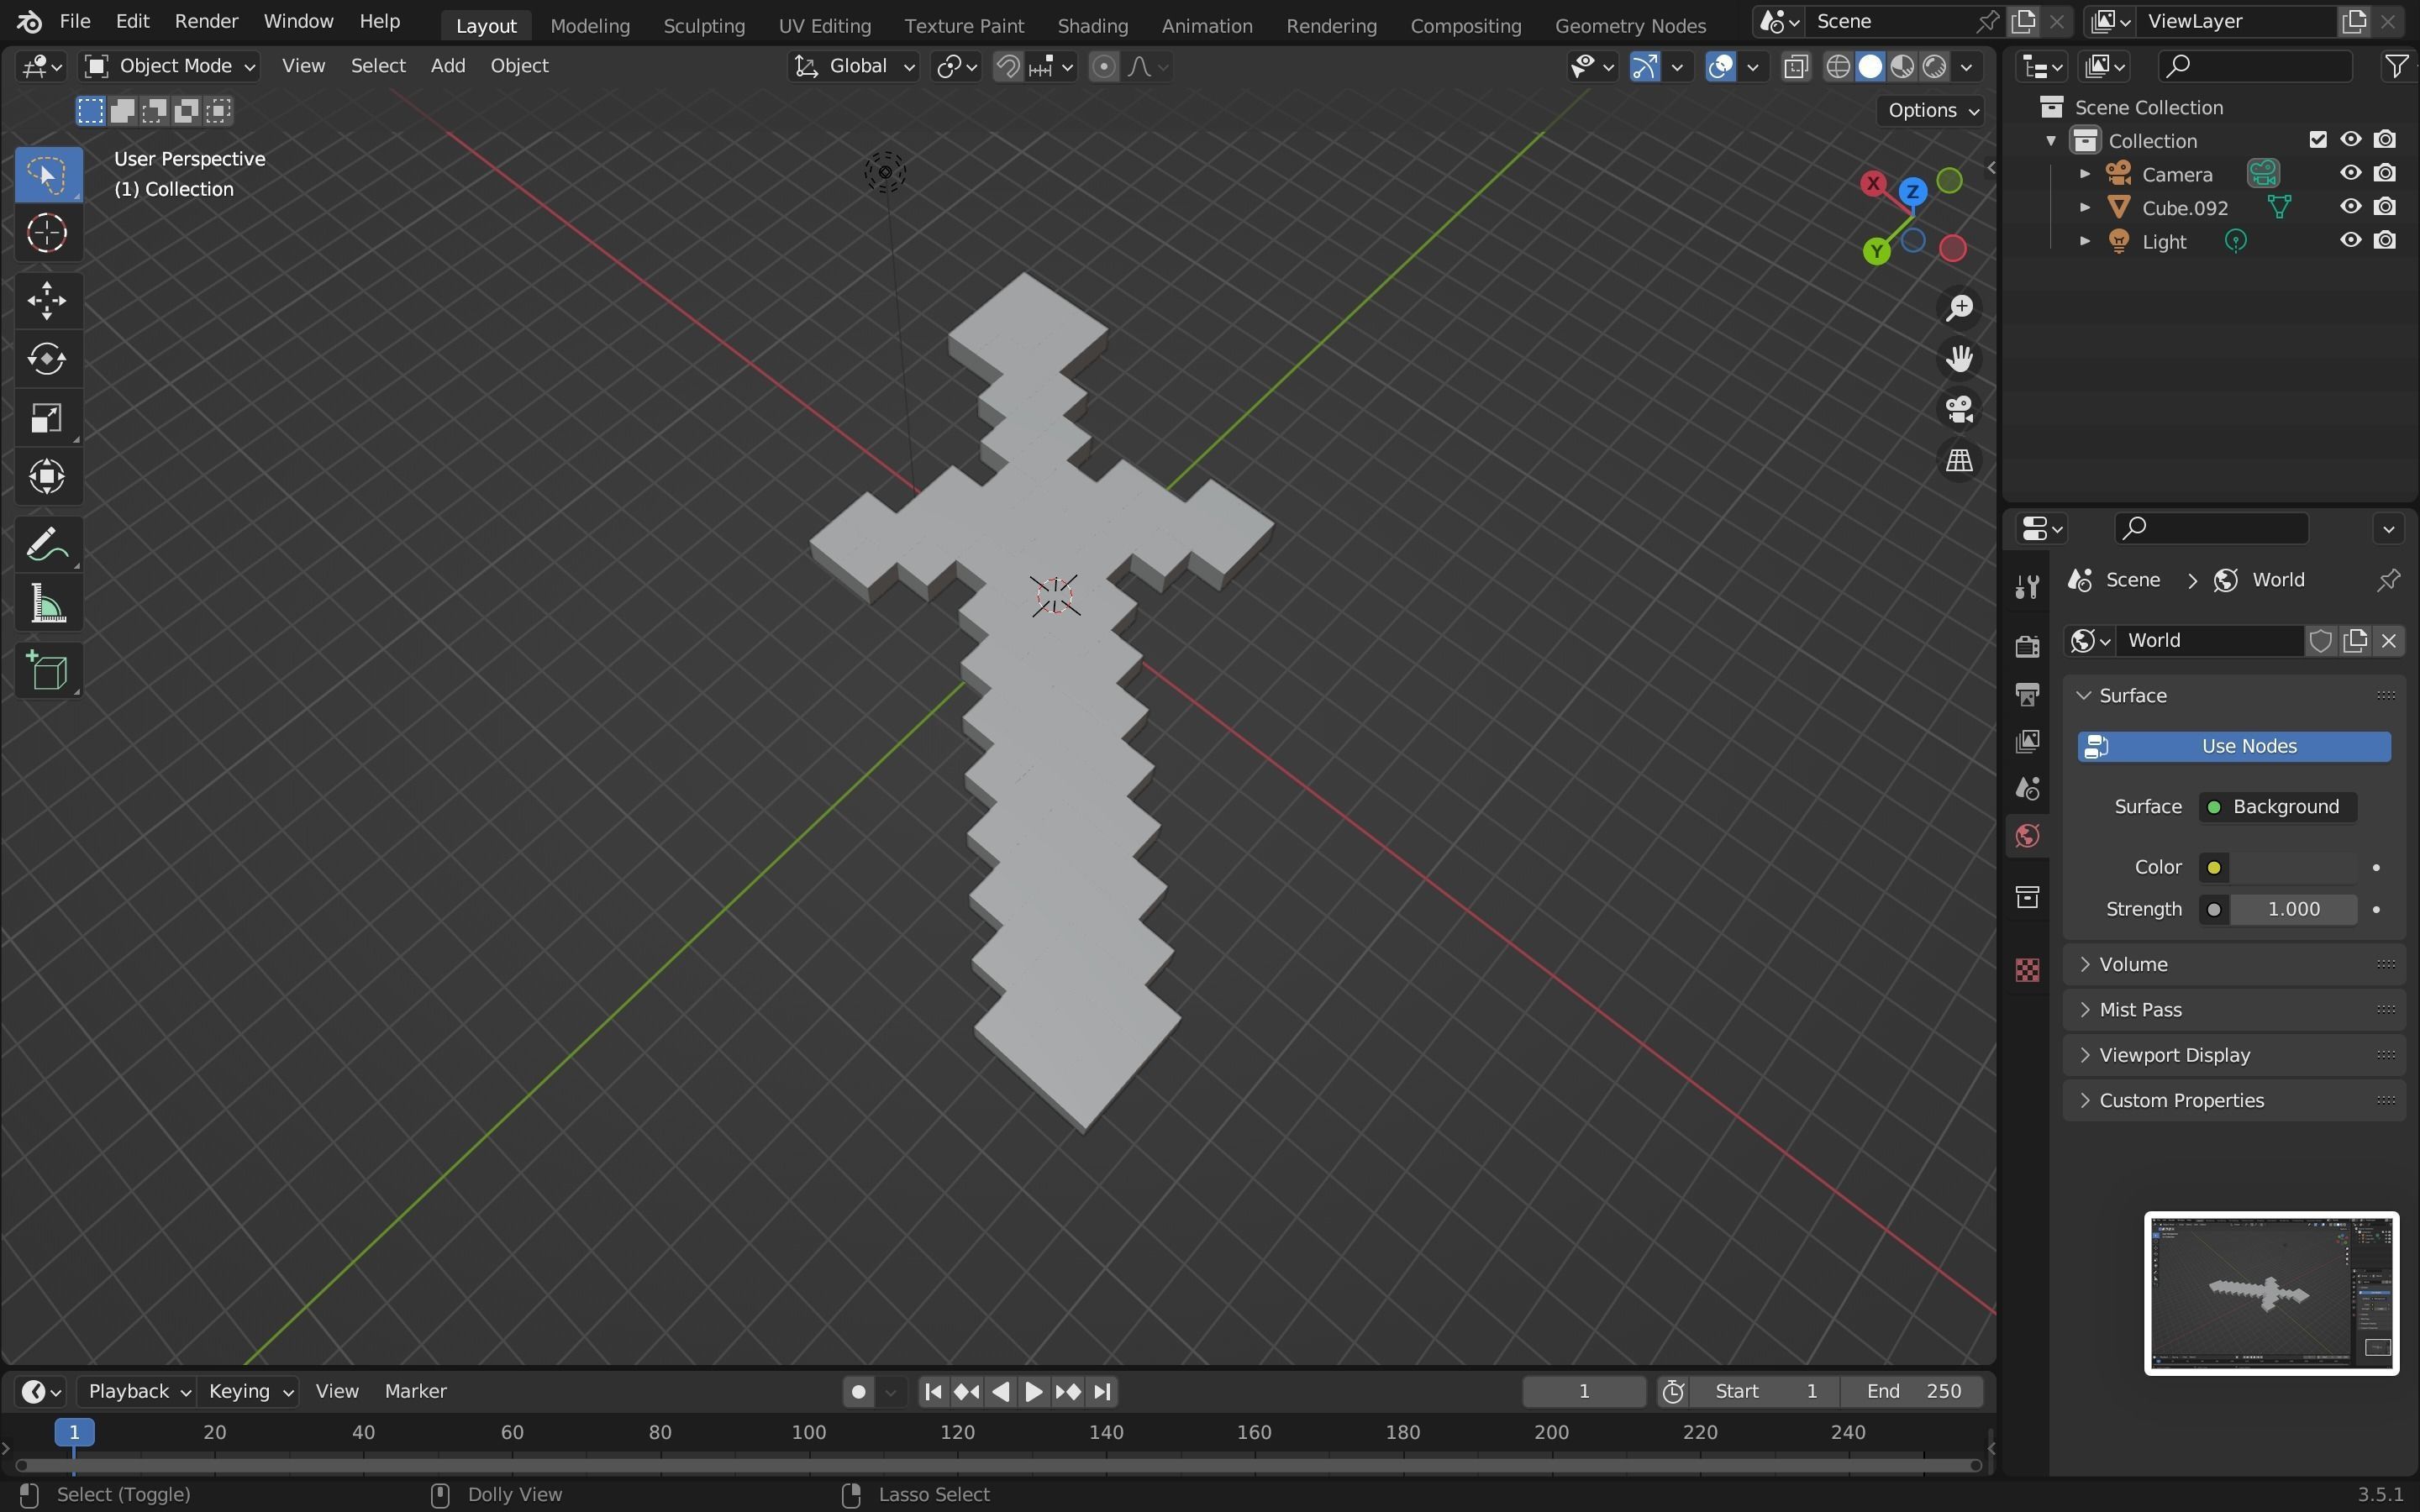Jump to the last frame

[1102, 1392]
